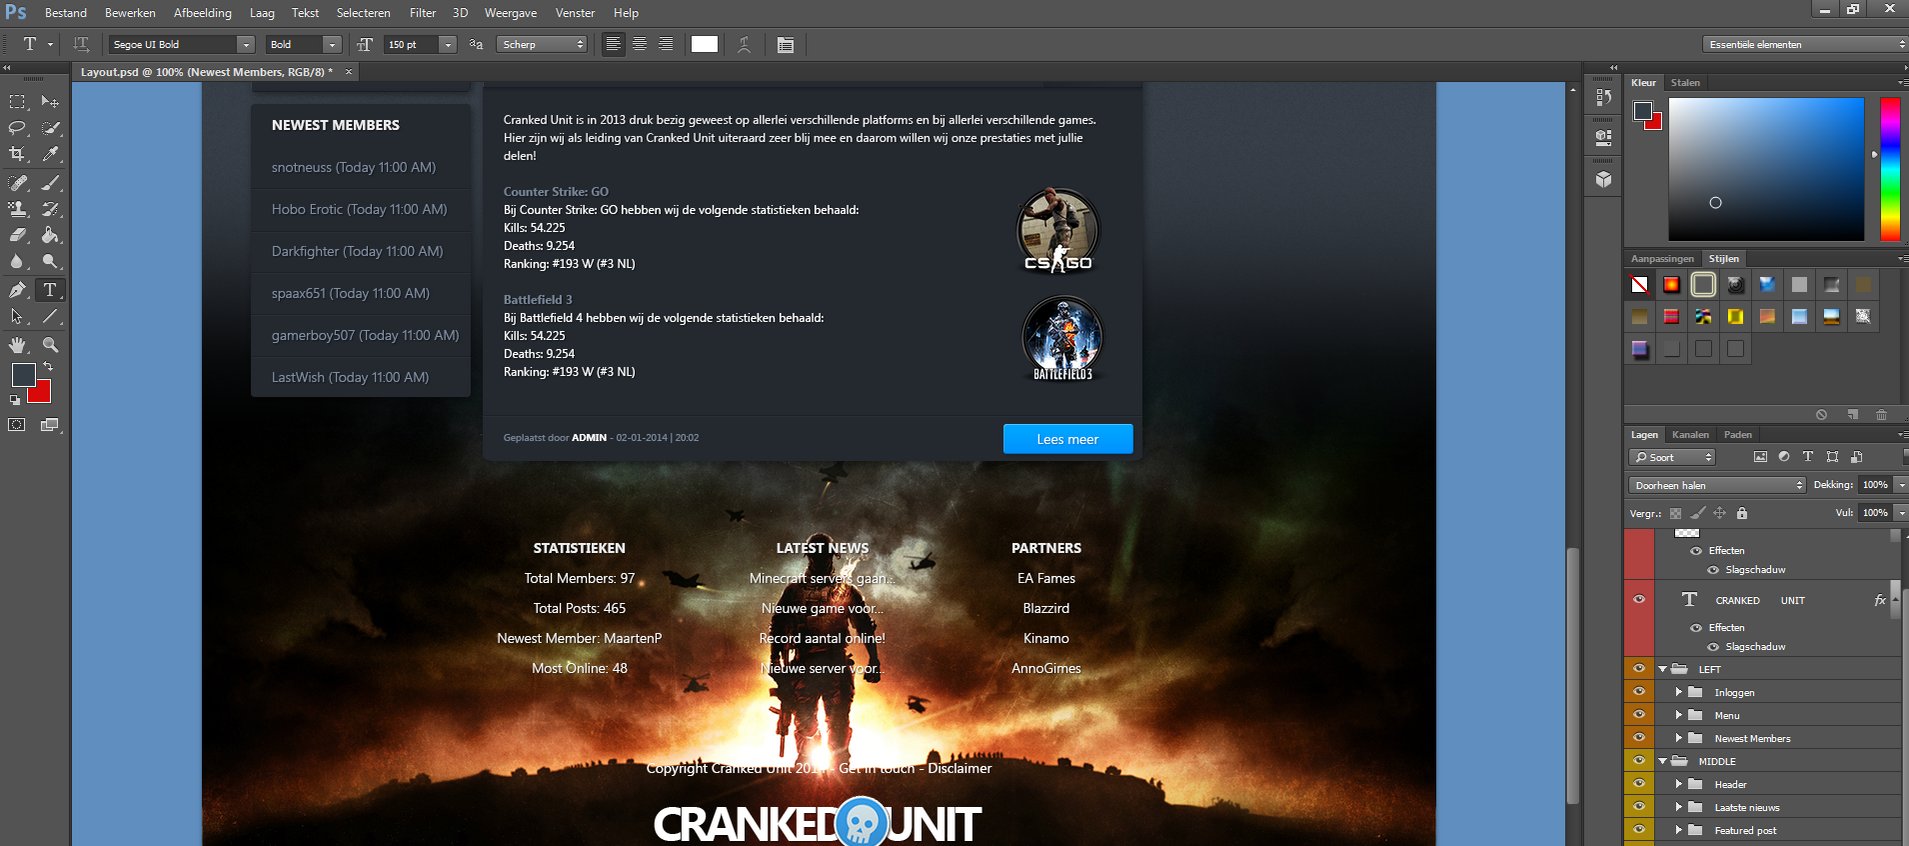The image size is (1909, 846).
Task: Select the Brush tool
Action: pyautogui.click(x=50, y=183)
